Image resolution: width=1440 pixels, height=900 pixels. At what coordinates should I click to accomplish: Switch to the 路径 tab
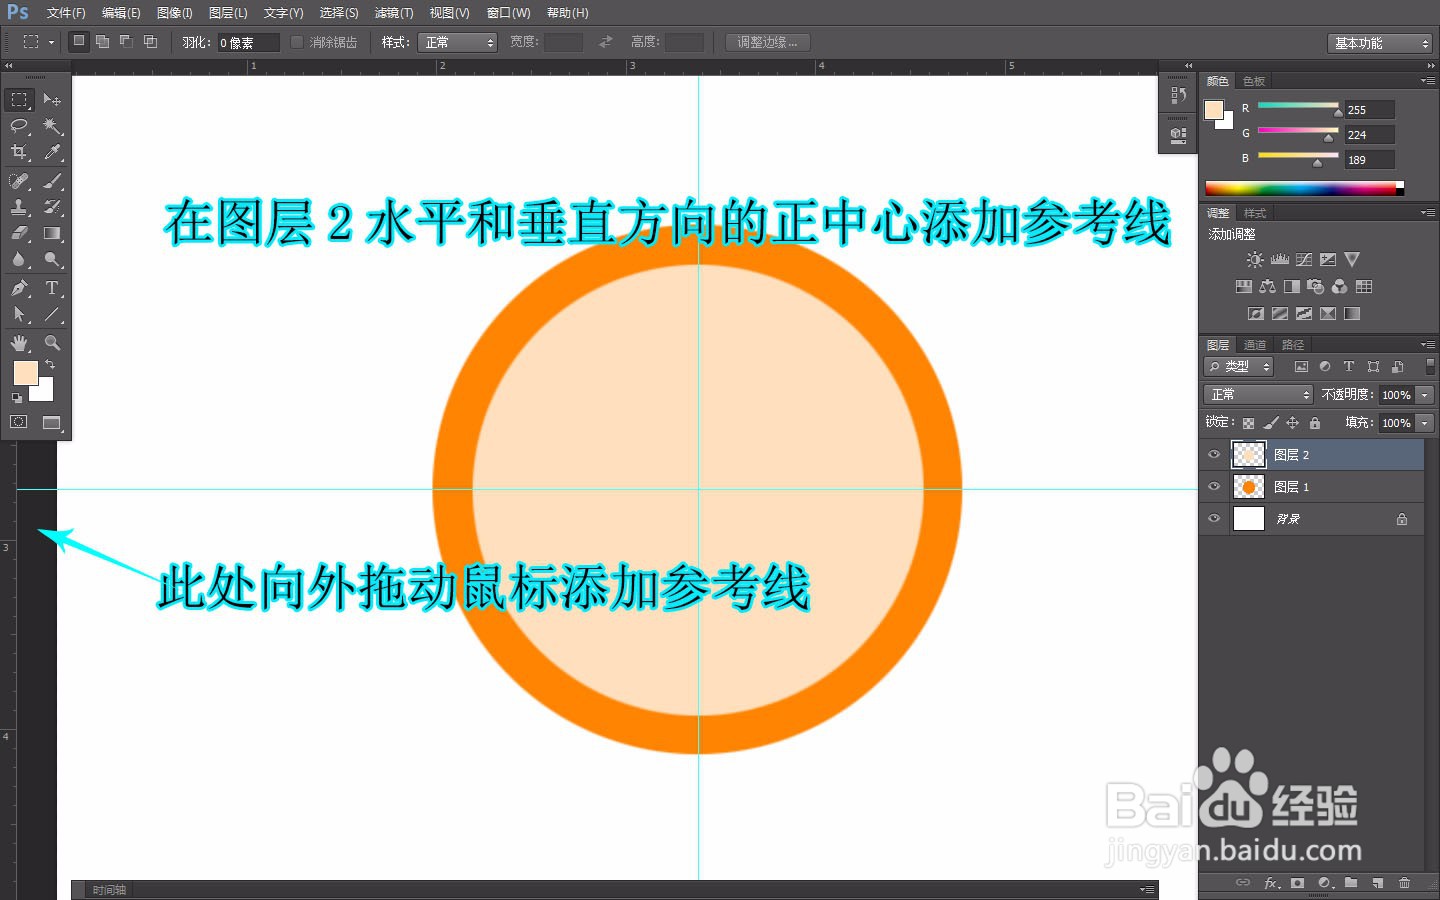click(x=1293, y=345)
